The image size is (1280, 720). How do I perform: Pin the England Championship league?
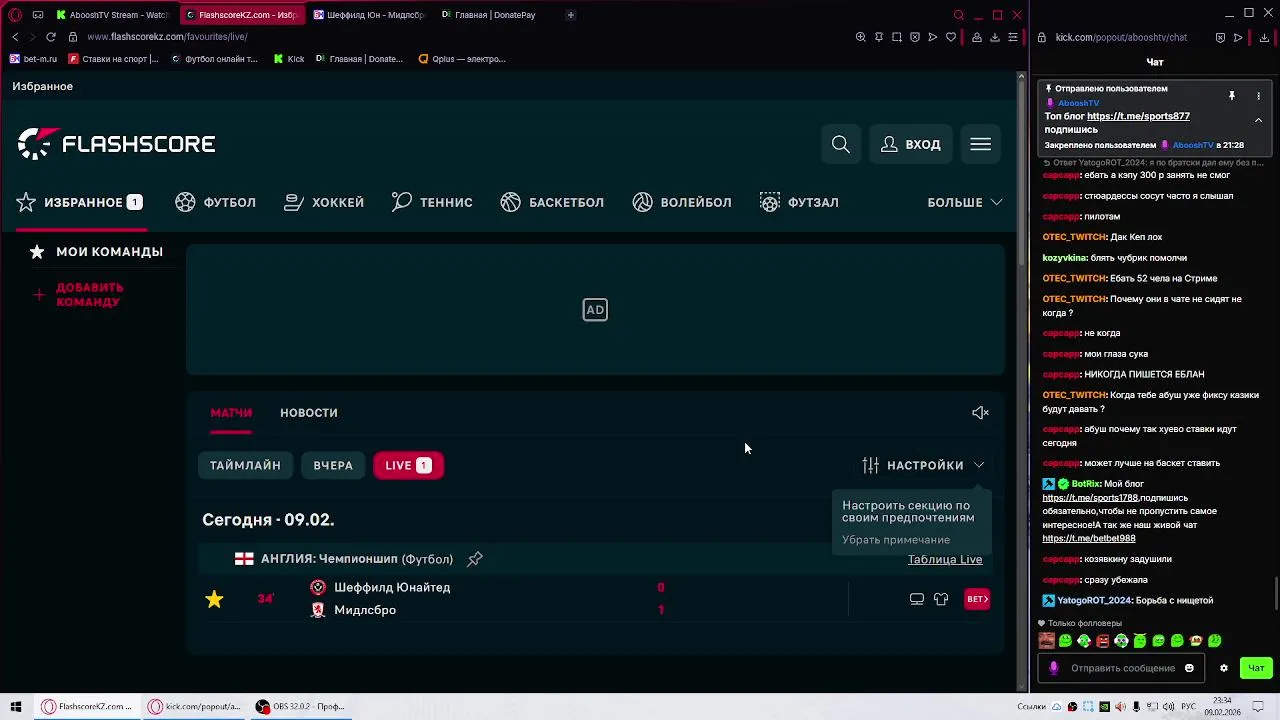click(475, 559)
